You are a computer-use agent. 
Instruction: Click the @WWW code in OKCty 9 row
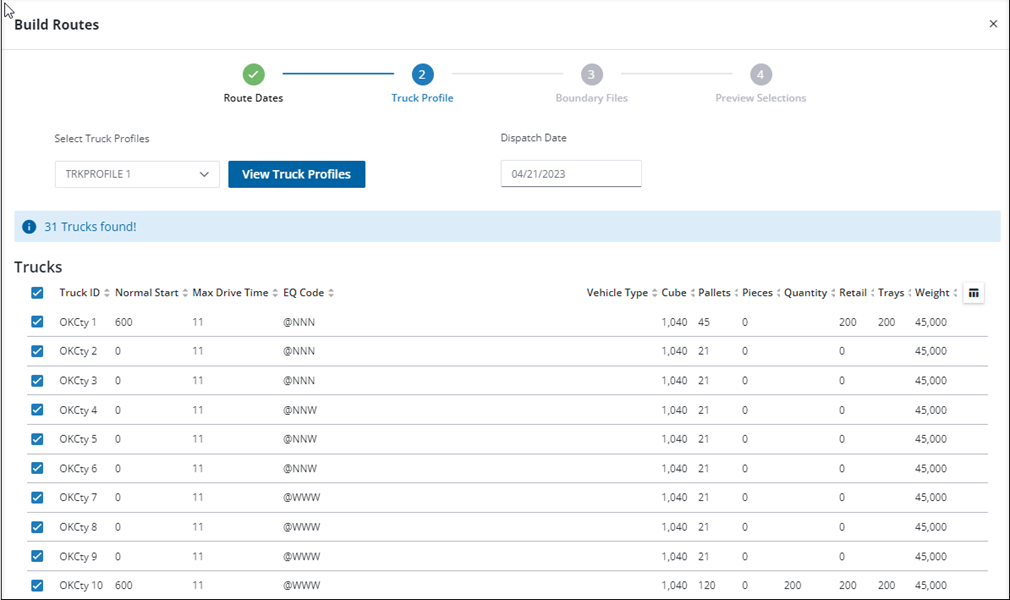[301, 556]
